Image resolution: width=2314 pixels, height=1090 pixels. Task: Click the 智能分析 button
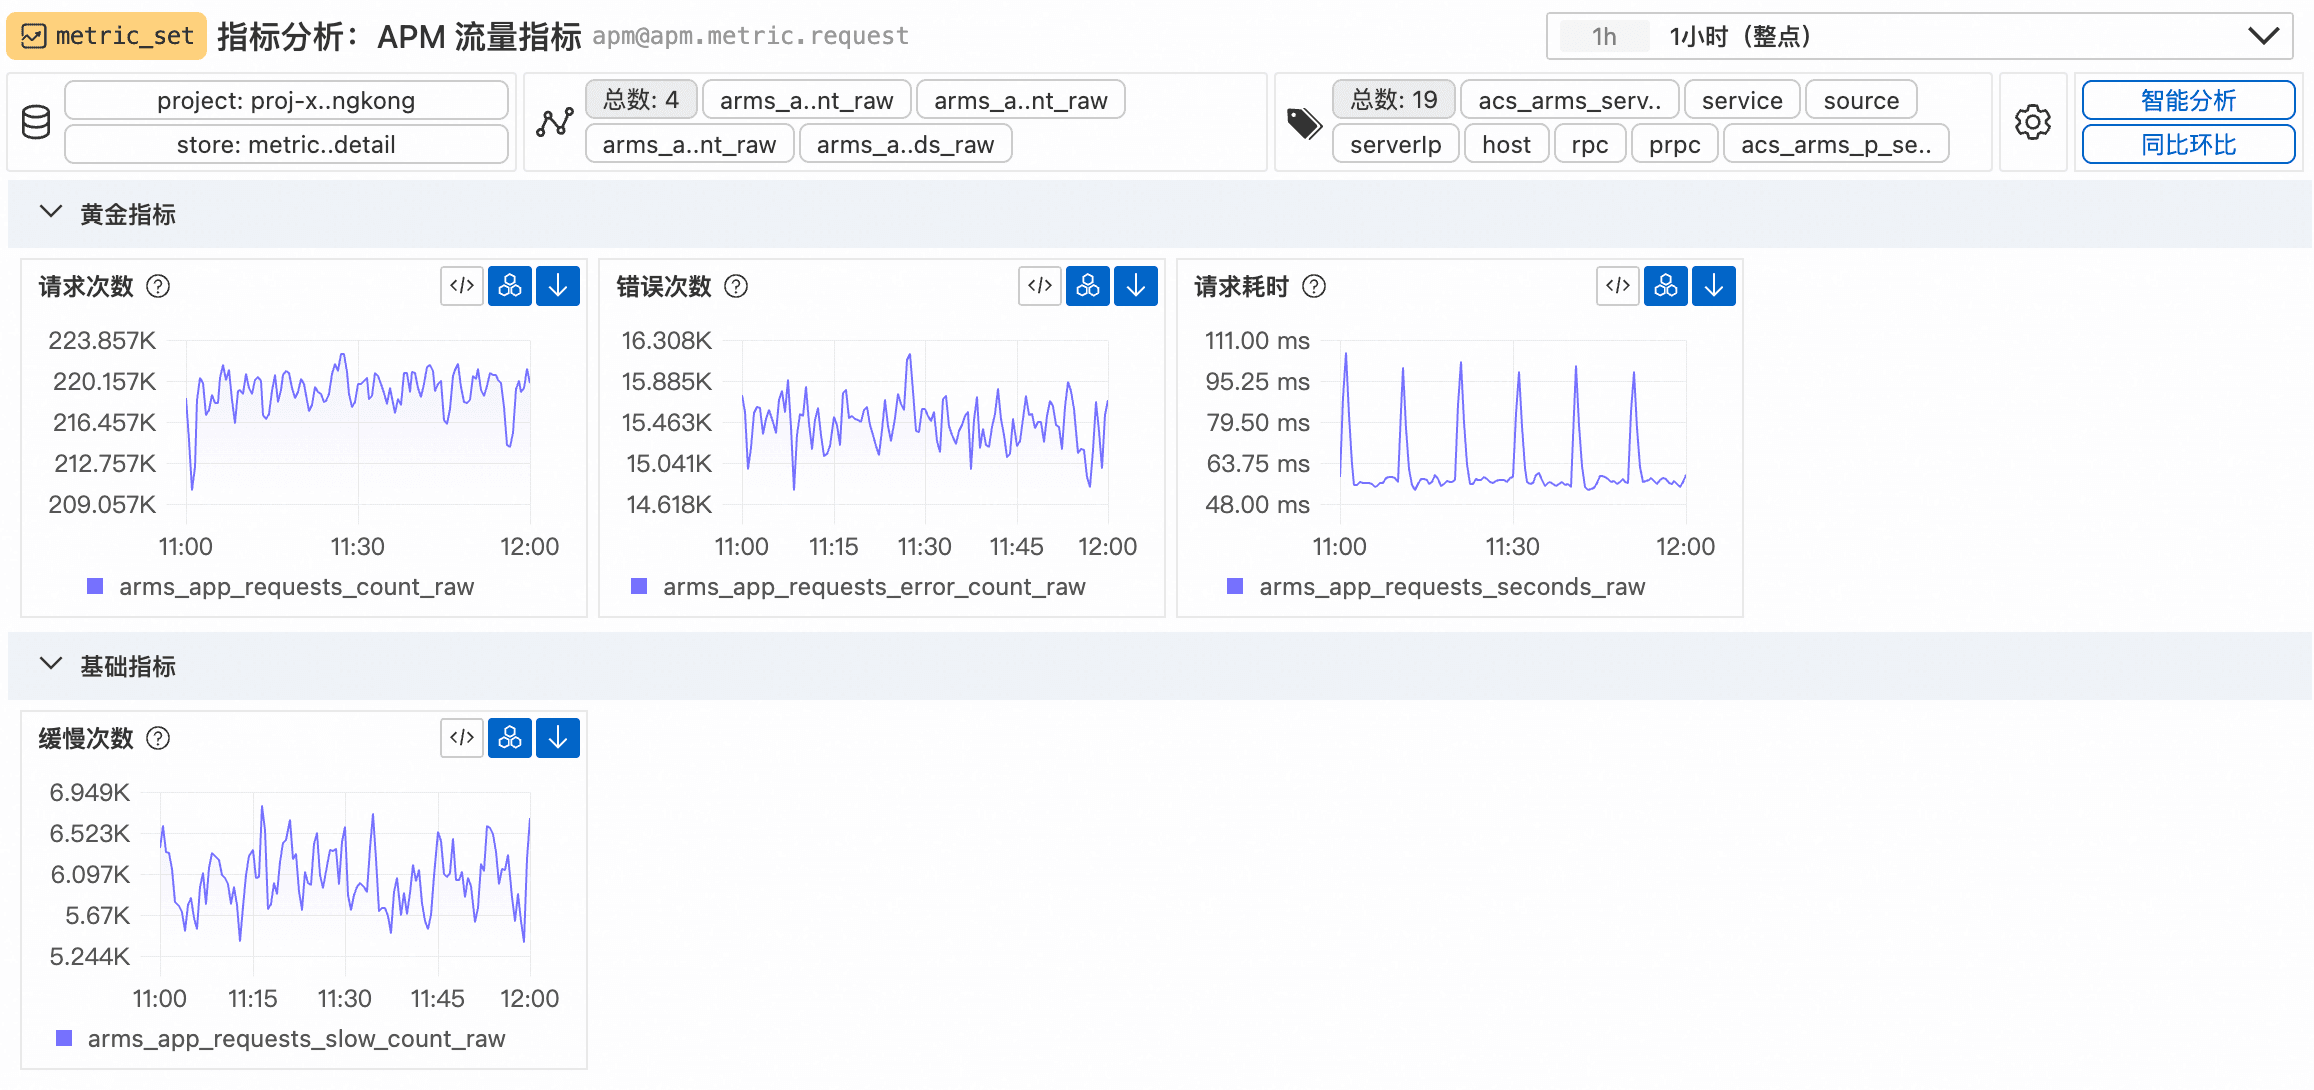[2187, 101]
